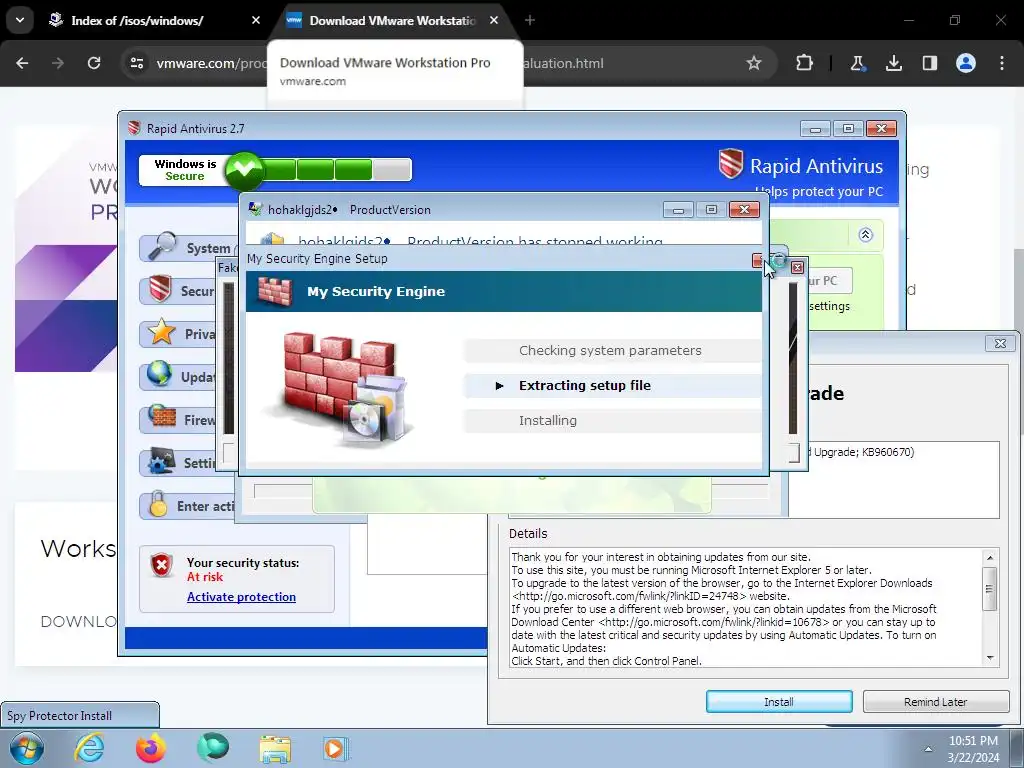Click the Activate protection link

[x=241, y=596]
